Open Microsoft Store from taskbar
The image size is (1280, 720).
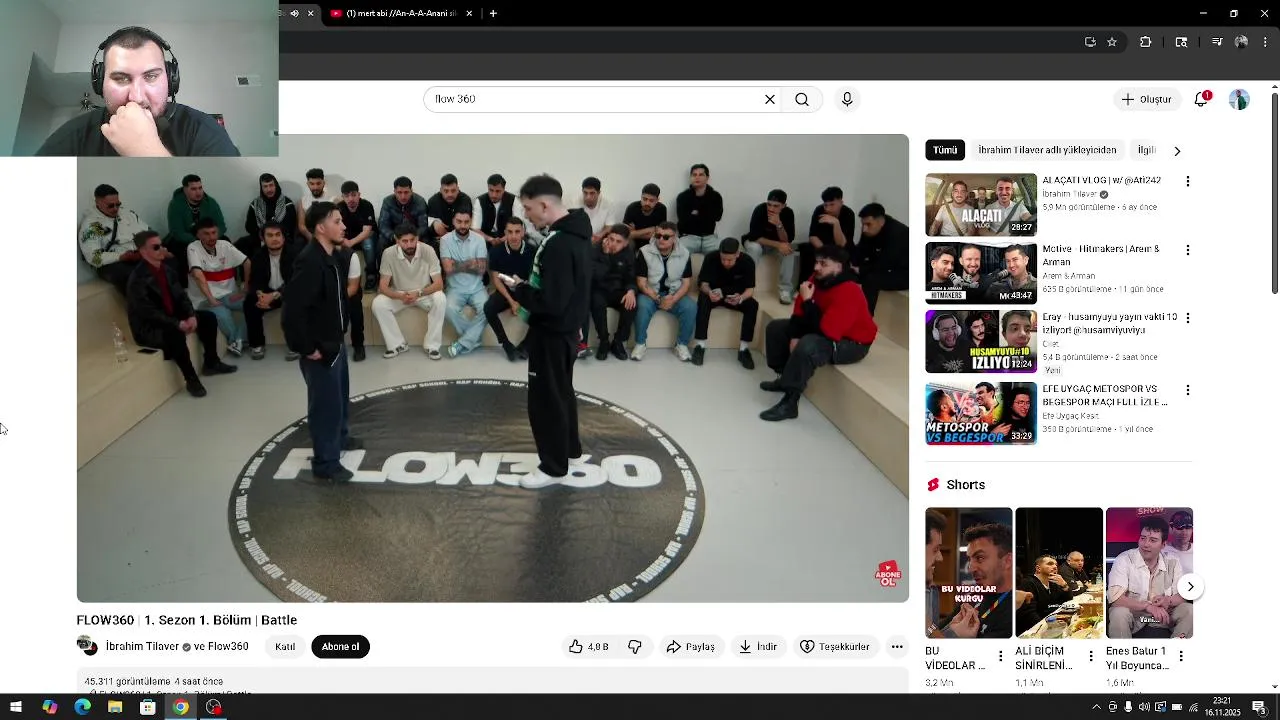click(x=148, y=707)
